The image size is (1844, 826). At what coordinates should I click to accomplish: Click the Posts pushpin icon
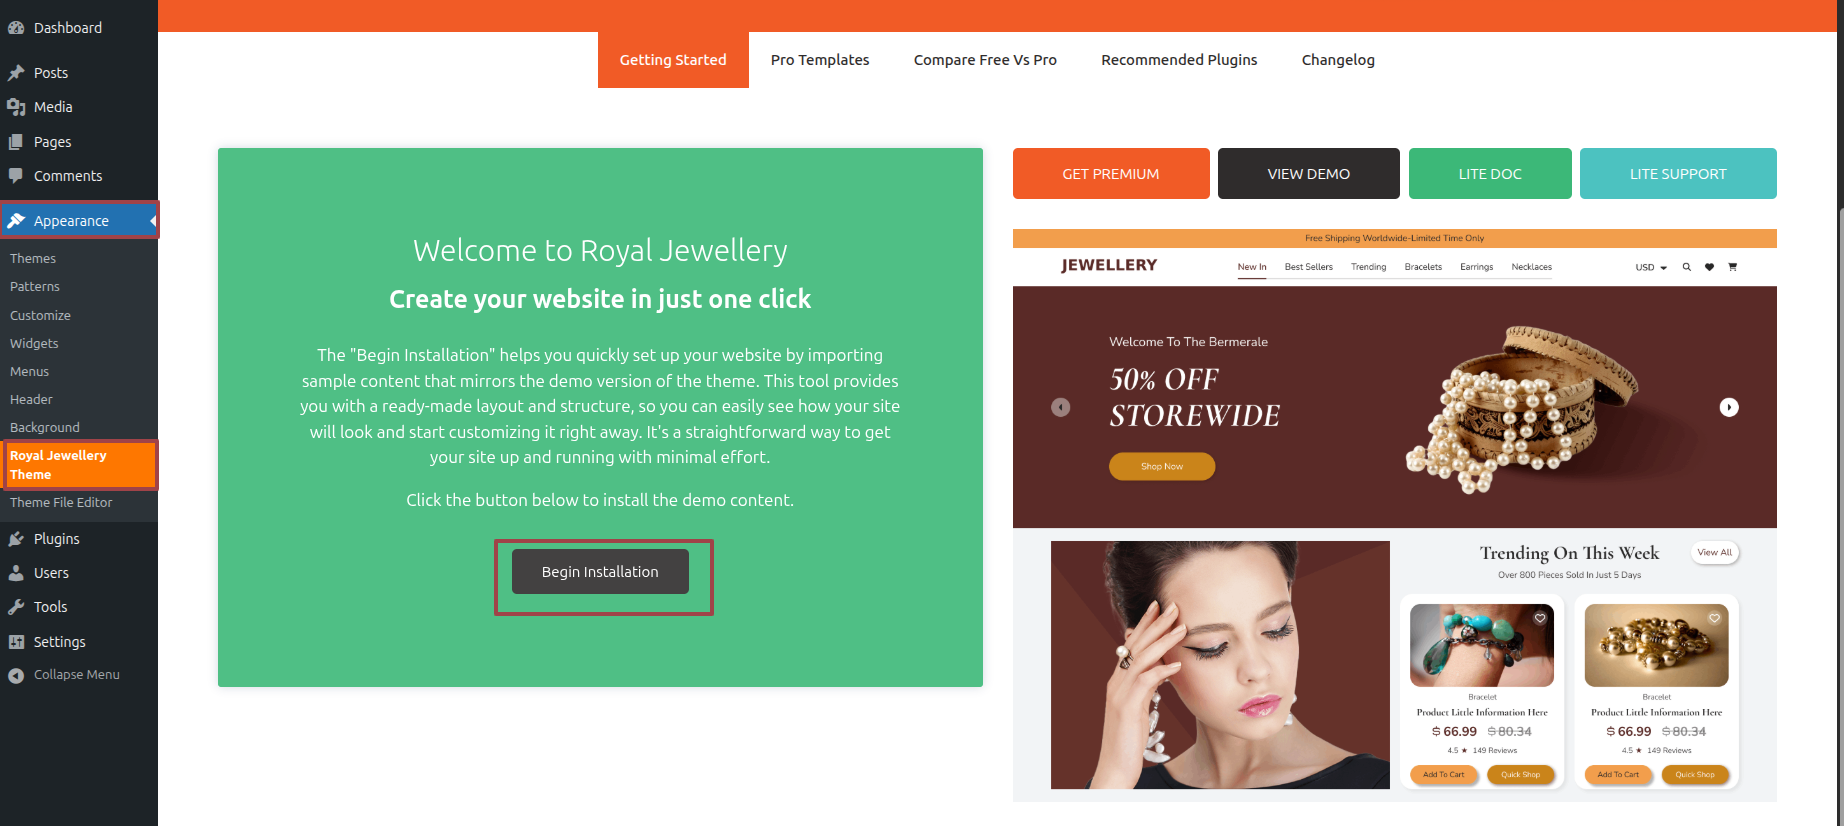pyautogui.click(x=16, y=73)
